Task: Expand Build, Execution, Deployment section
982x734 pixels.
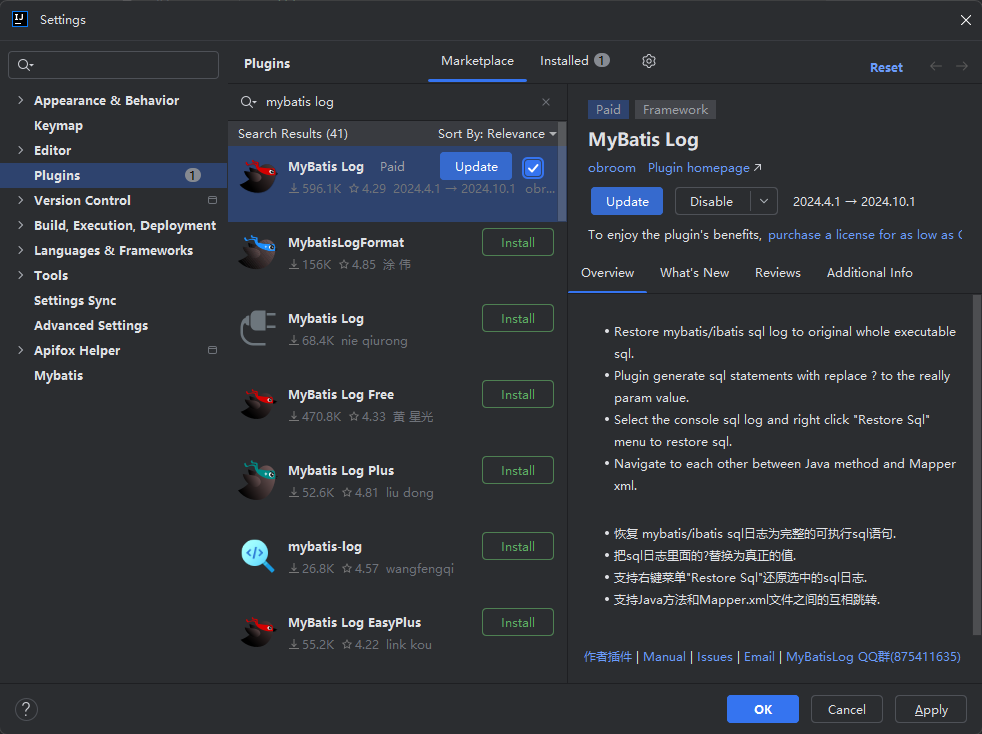Action: [x=21, y=225]
